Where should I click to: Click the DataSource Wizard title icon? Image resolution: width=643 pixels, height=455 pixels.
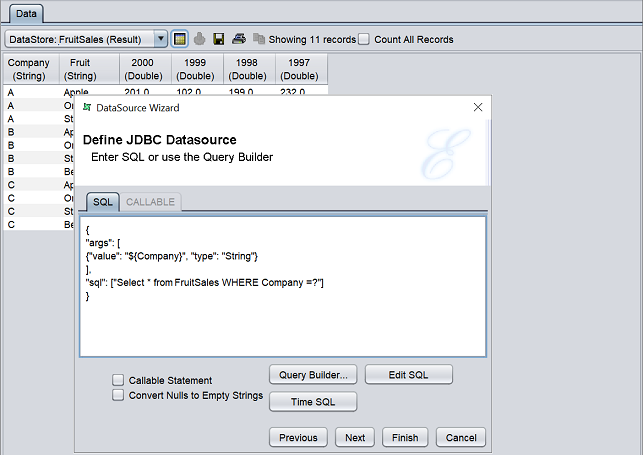tap(87, 106)
